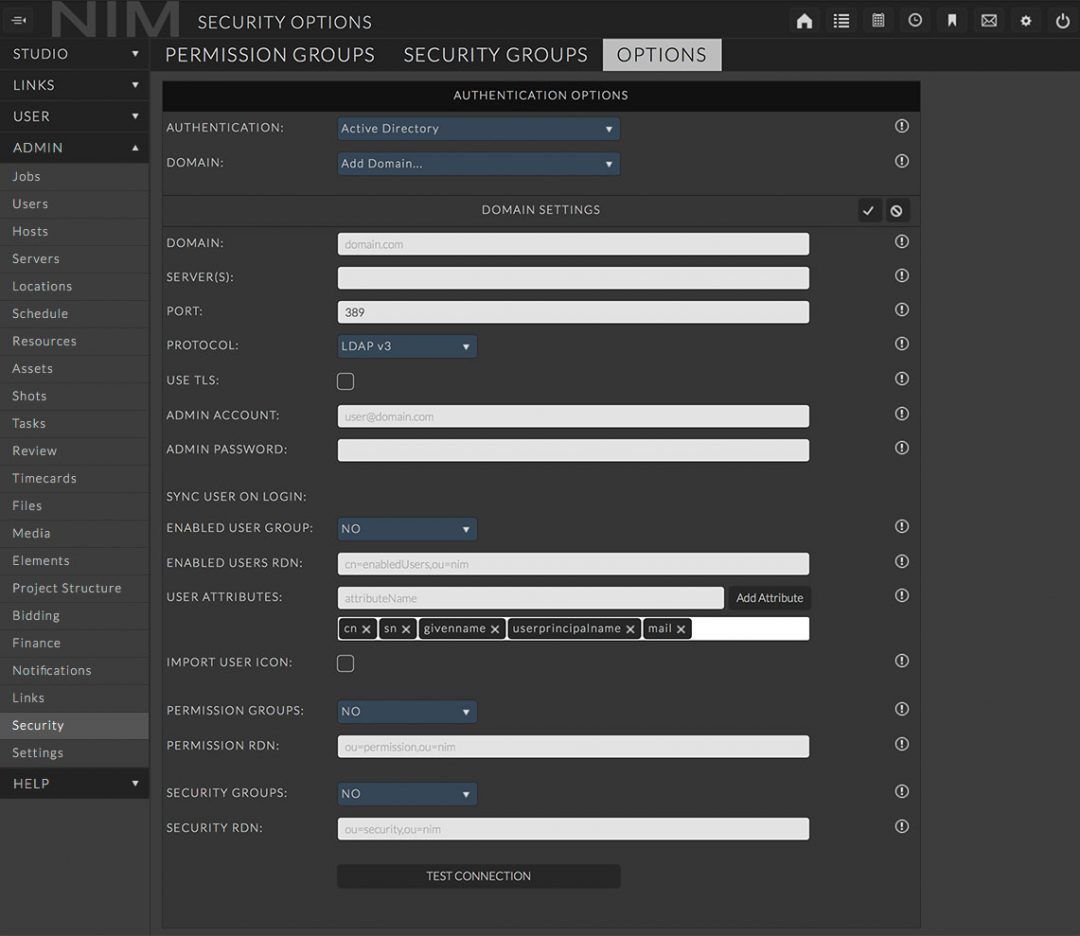Click the info icon next to Authentication
Image resolution: width=1080 pixels, height=936 pixels.
pyautogui.click(x=901, y=126)
